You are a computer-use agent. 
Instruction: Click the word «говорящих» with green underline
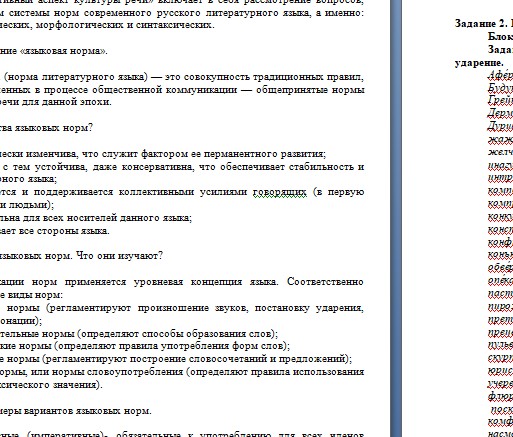click(279, 192)
